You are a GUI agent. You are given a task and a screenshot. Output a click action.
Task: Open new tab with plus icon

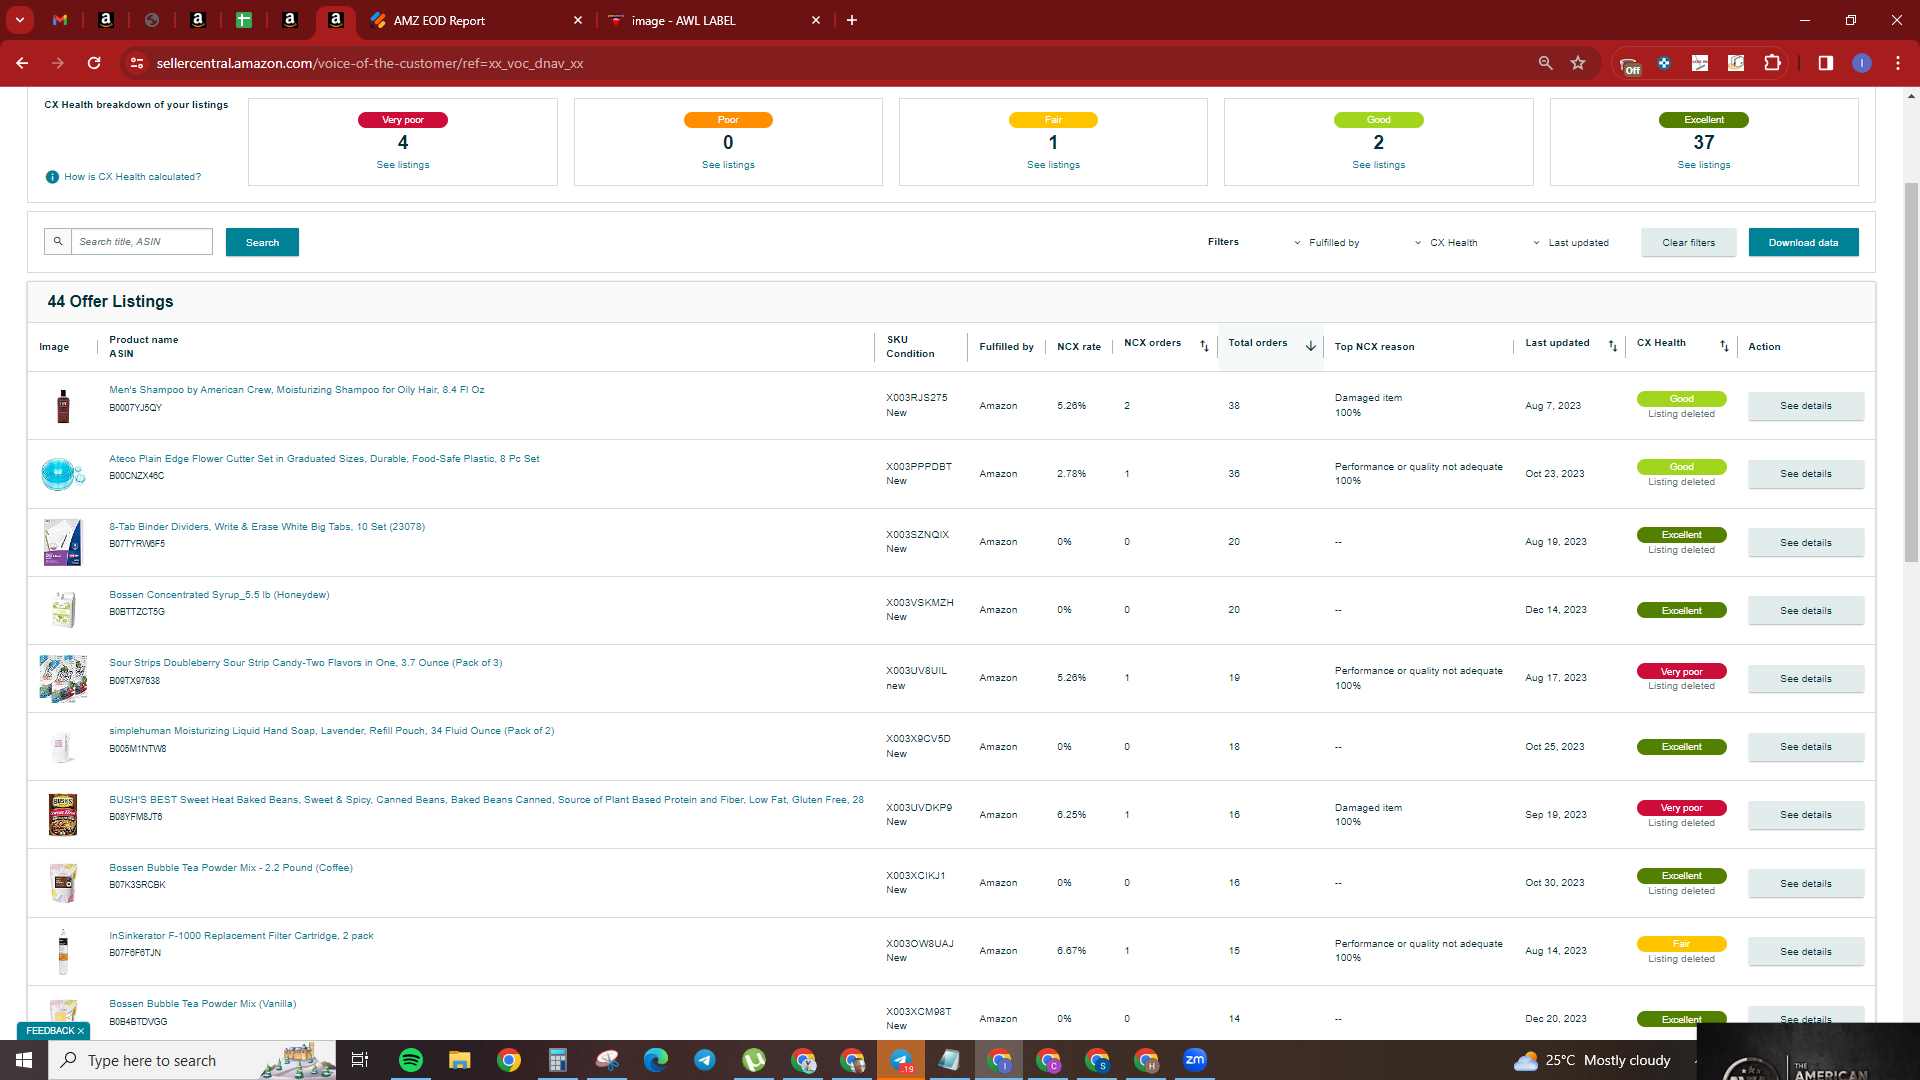click(x=852, y=20)
